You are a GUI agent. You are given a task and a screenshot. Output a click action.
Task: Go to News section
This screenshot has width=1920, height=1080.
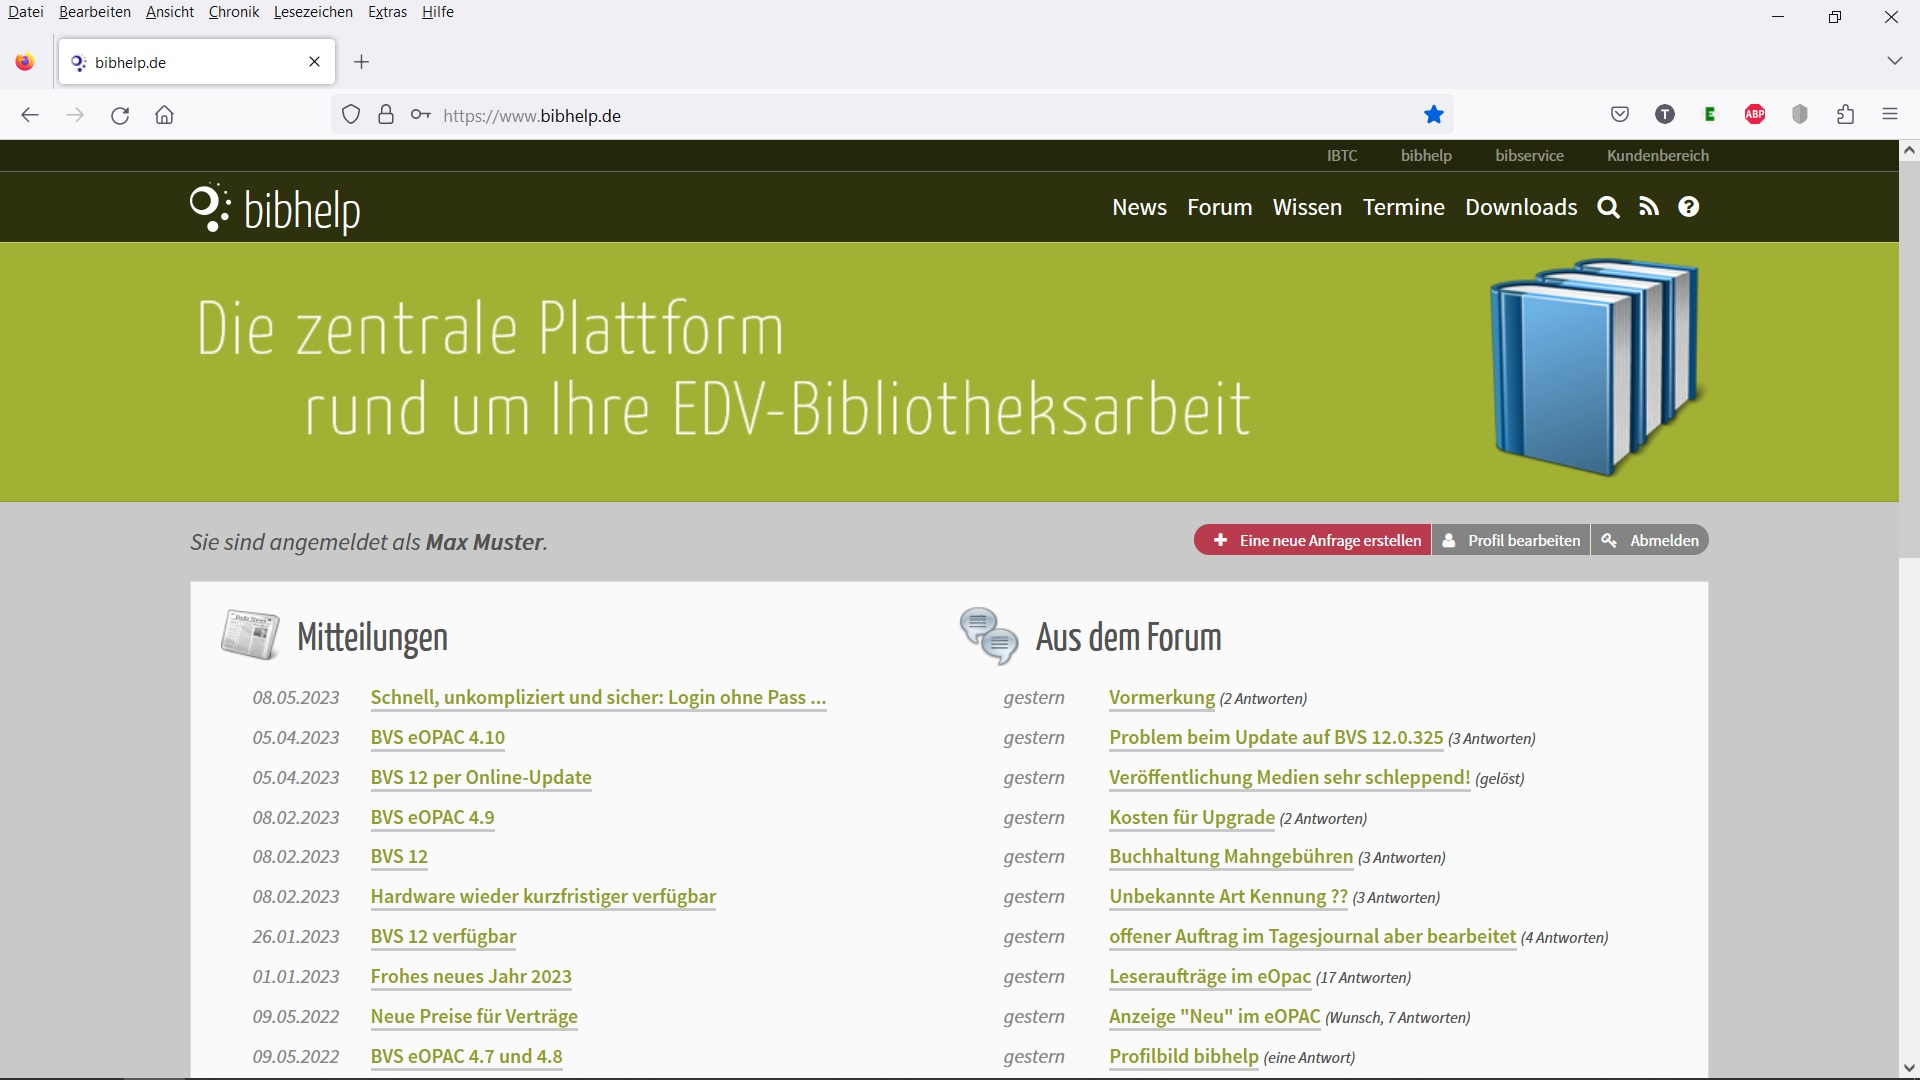(x=1140, y=207)
